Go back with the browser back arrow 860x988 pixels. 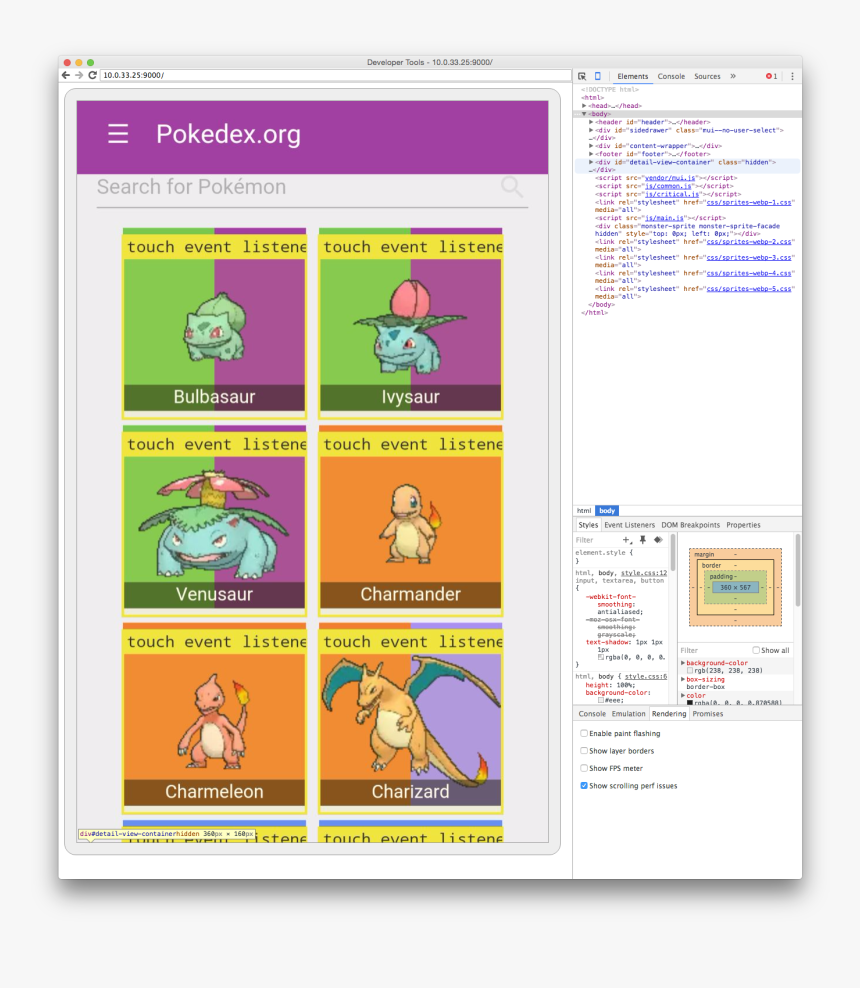click(x=66, y=75)
